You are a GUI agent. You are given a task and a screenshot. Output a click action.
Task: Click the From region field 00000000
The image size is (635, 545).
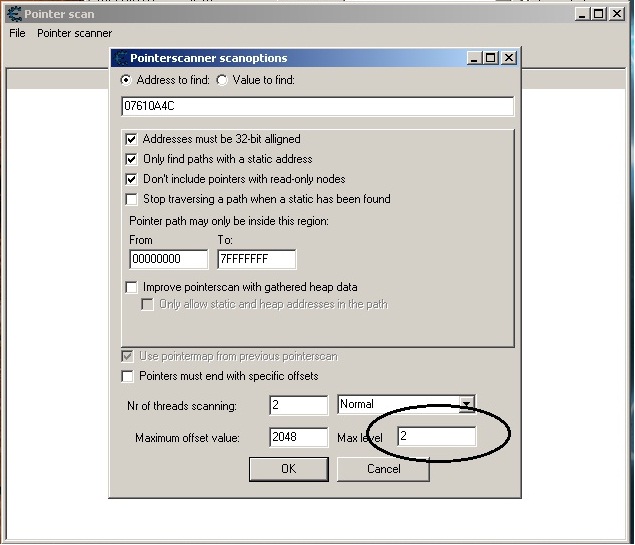pos(168,259)
